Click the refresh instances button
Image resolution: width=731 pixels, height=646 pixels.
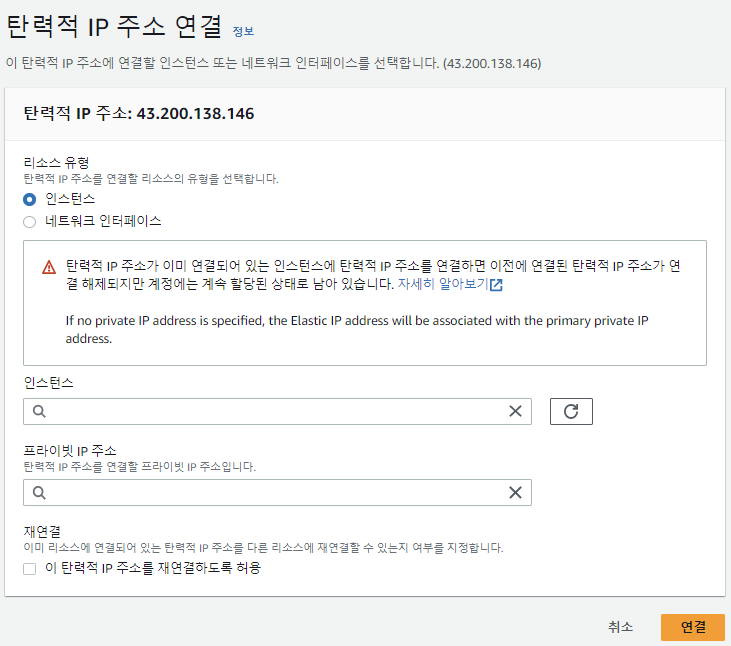point(571,411)
